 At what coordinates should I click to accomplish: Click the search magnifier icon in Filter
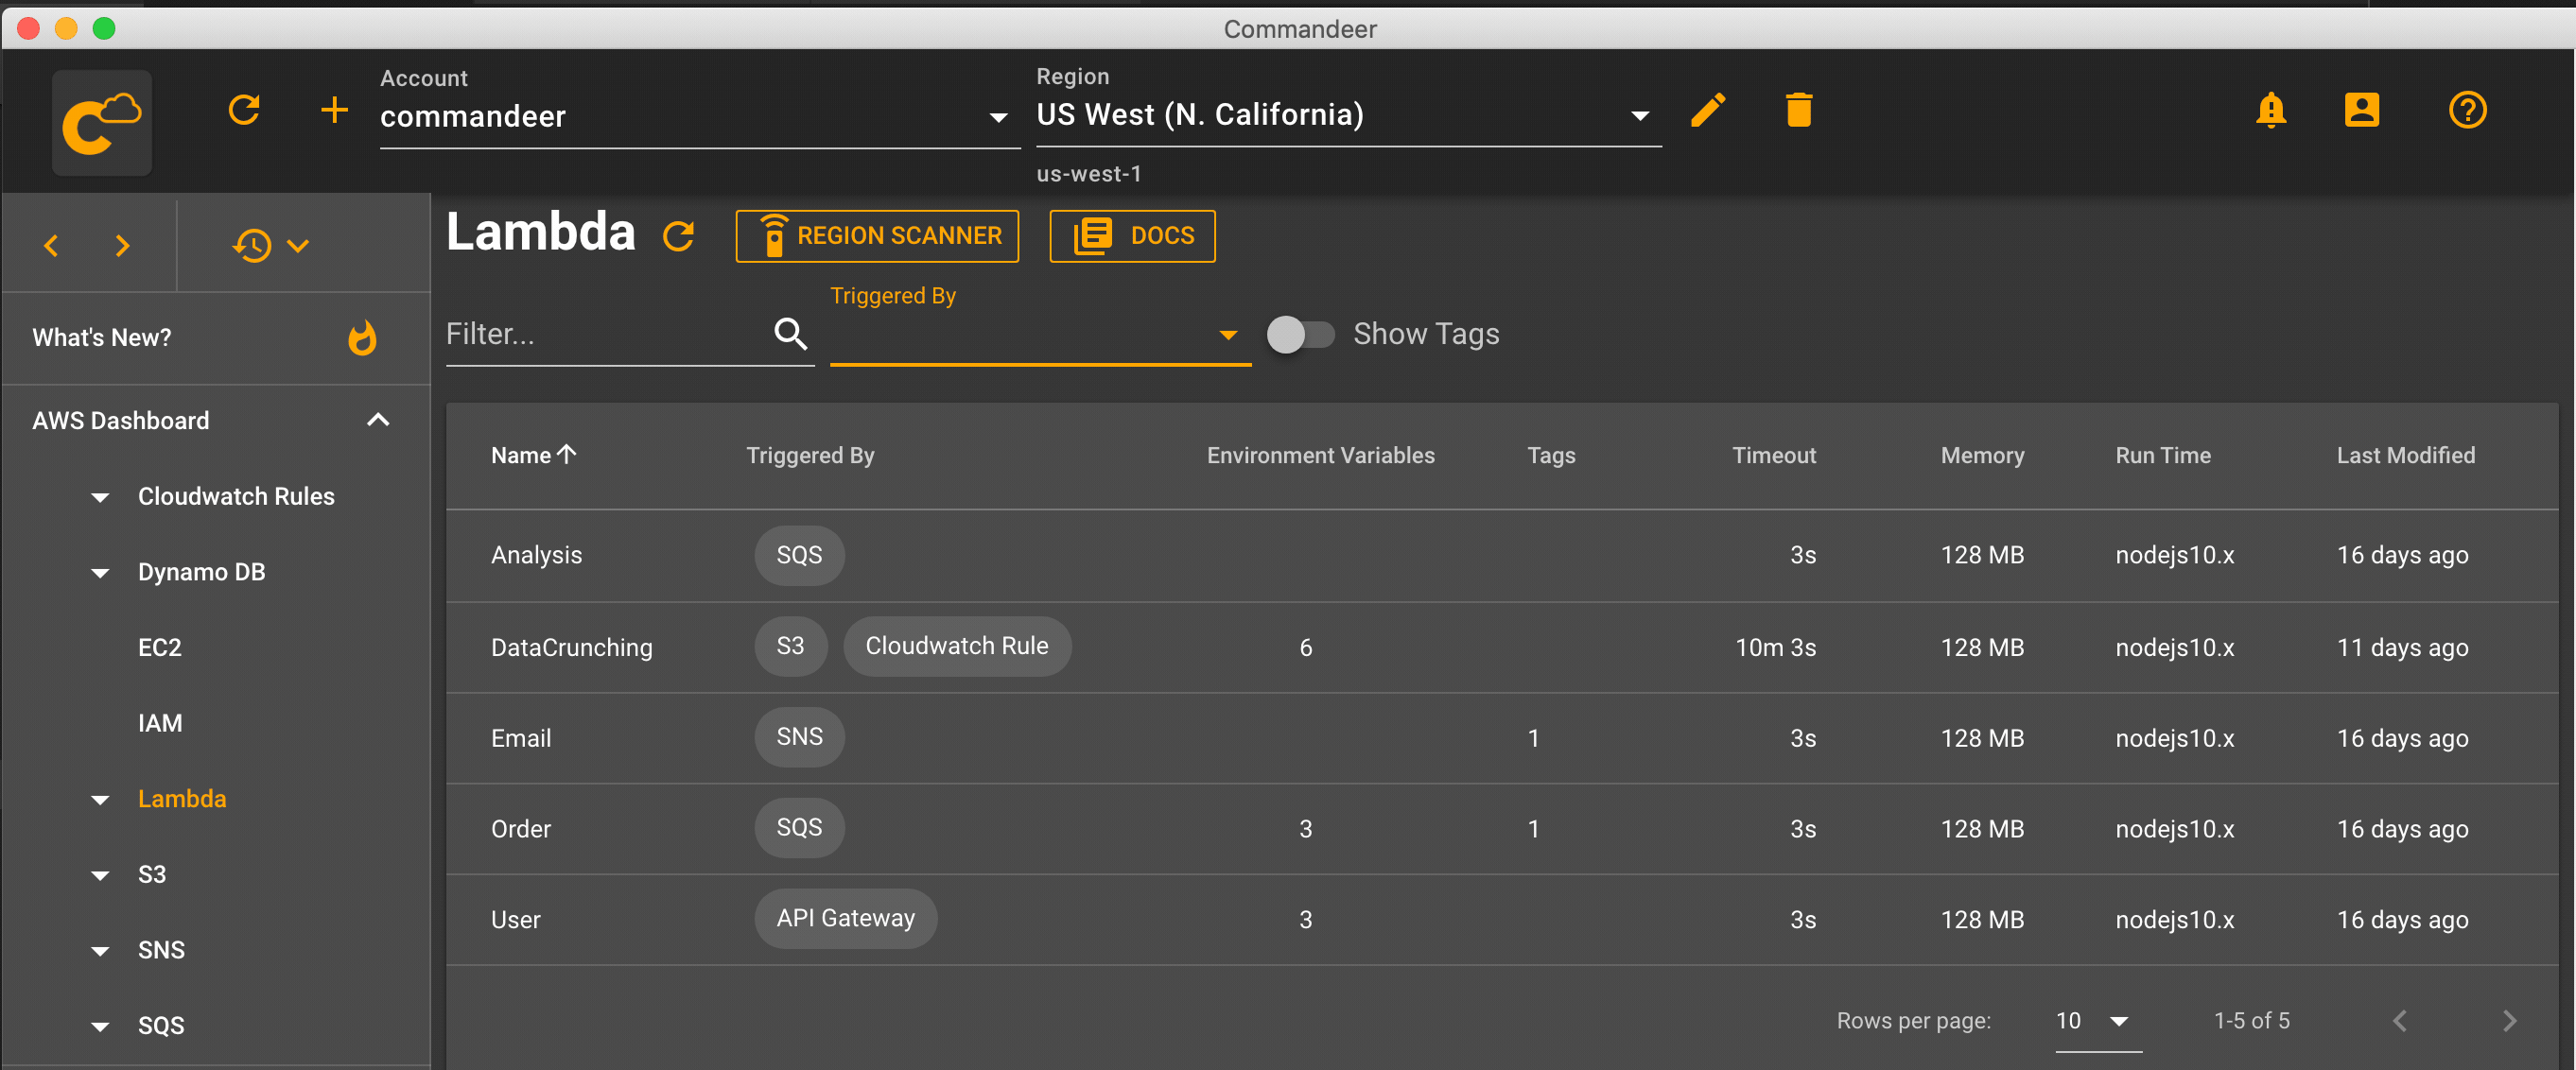pos(790,334)
